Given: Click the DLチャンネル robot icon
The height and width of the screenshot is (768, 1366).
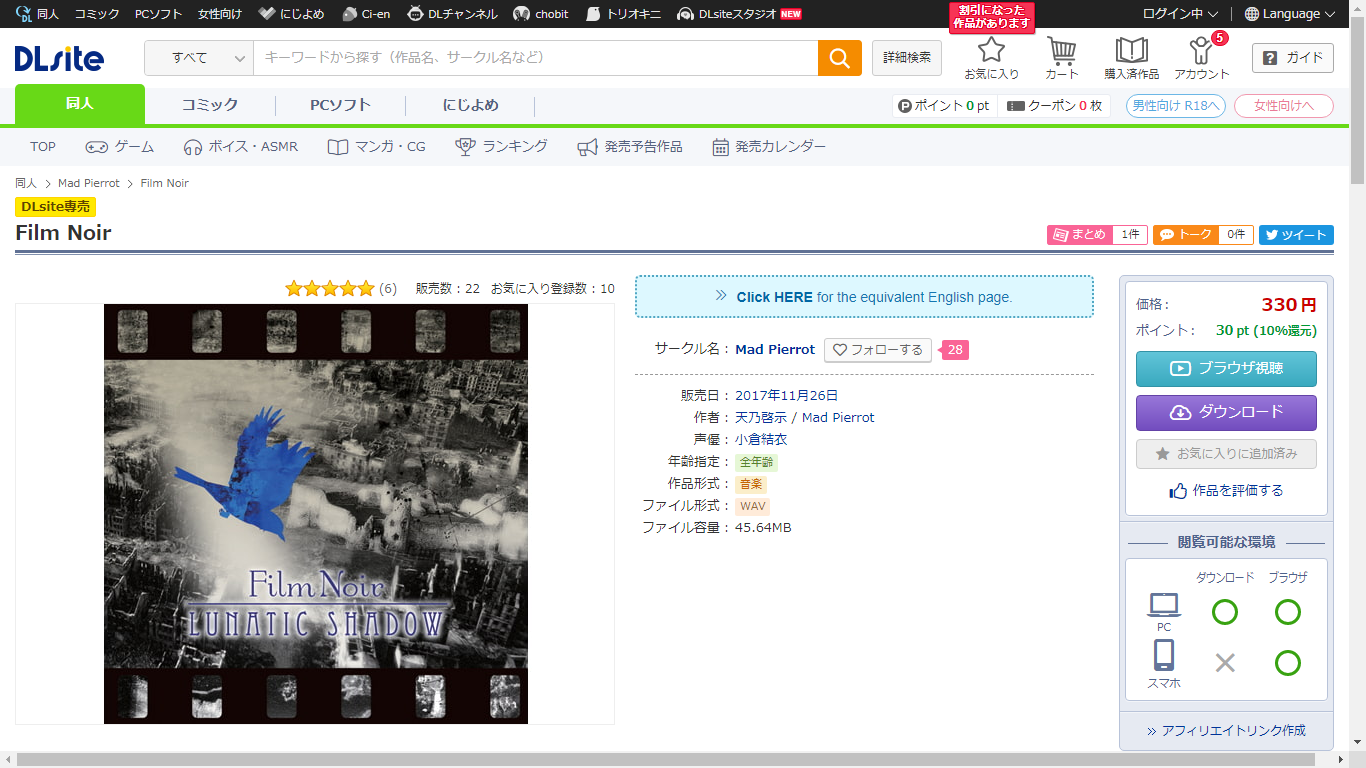Looking at the screenshot, I should [415, 14].
